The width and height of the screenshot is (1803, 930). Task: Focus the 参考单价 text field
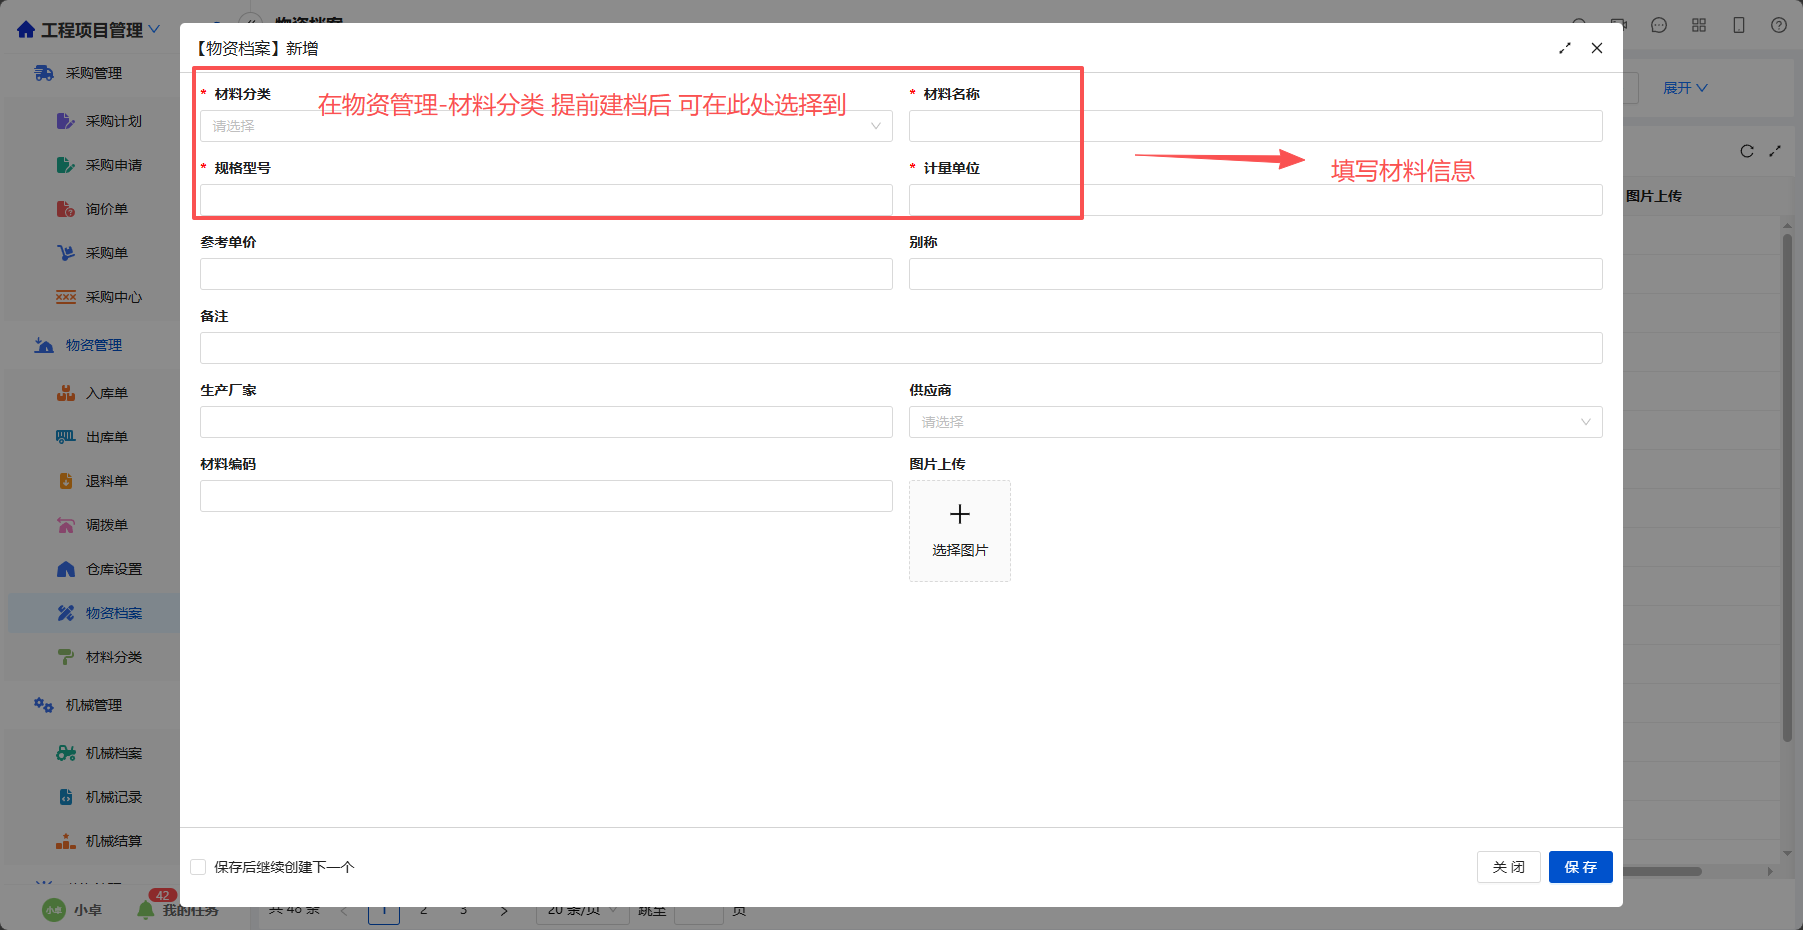point(546,274)
